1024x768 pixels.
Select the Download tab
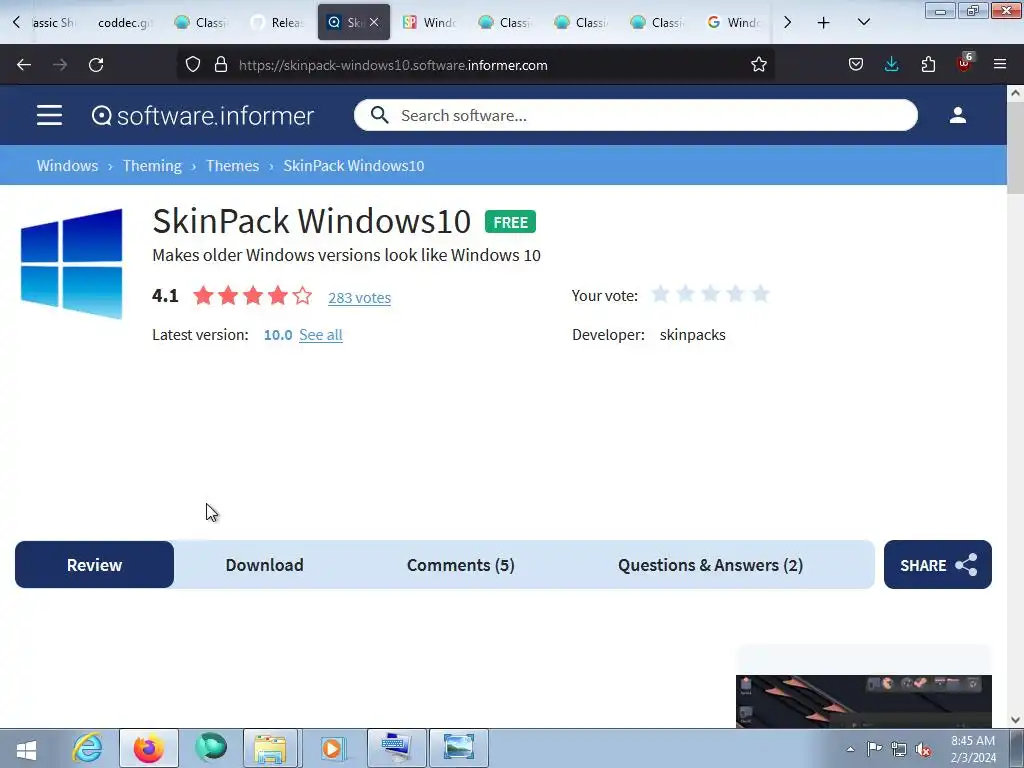[x=264, y=565]
